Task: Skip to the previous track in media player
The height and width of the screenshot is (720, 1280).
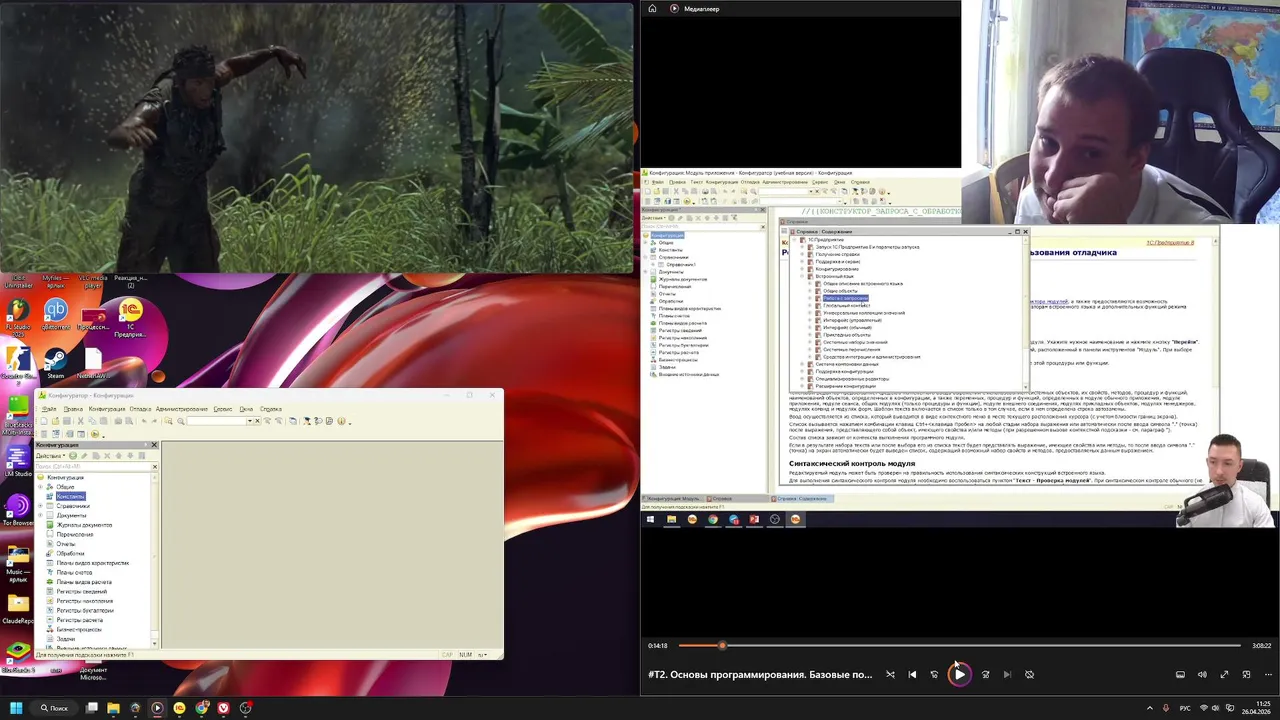Action: pos(912,674)
